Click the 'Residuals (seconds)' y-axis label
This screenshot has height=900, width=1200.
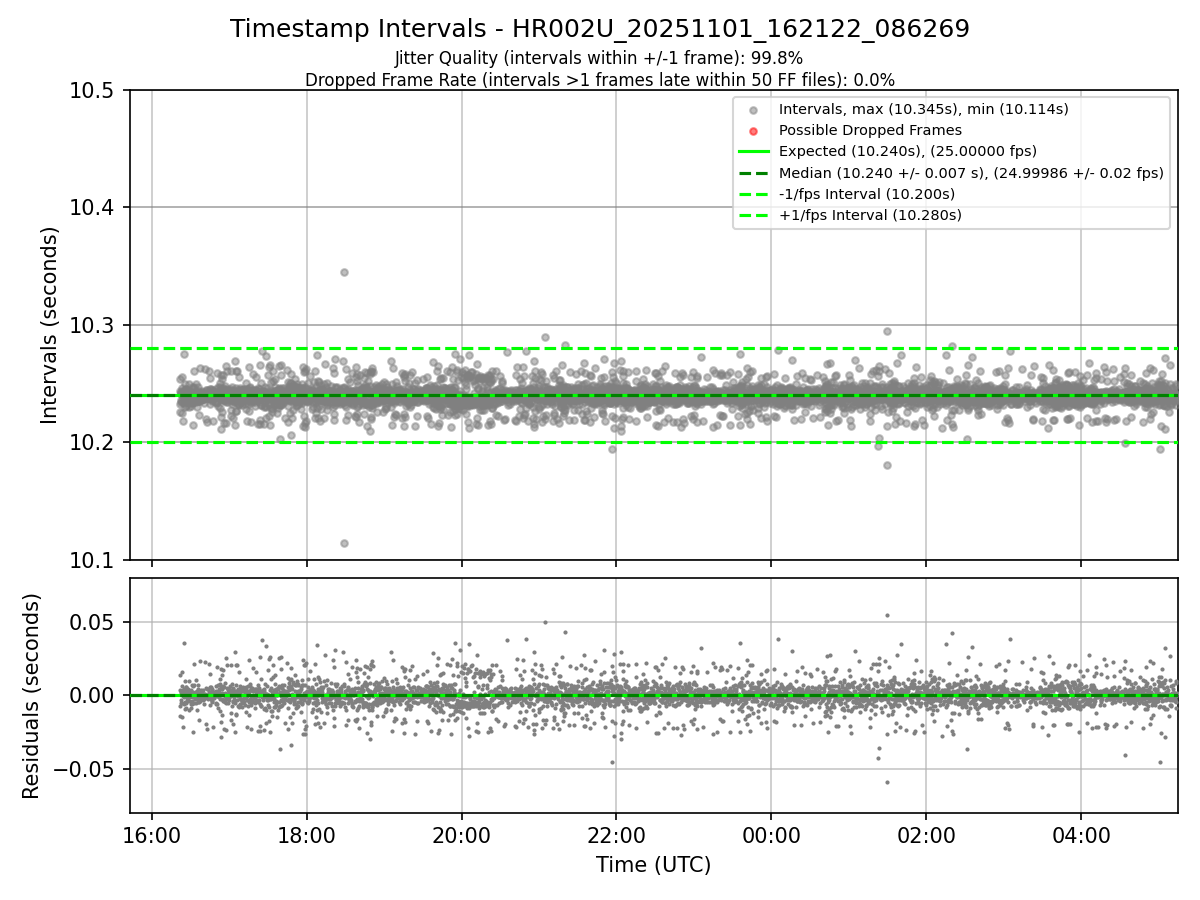pos(32,696)
